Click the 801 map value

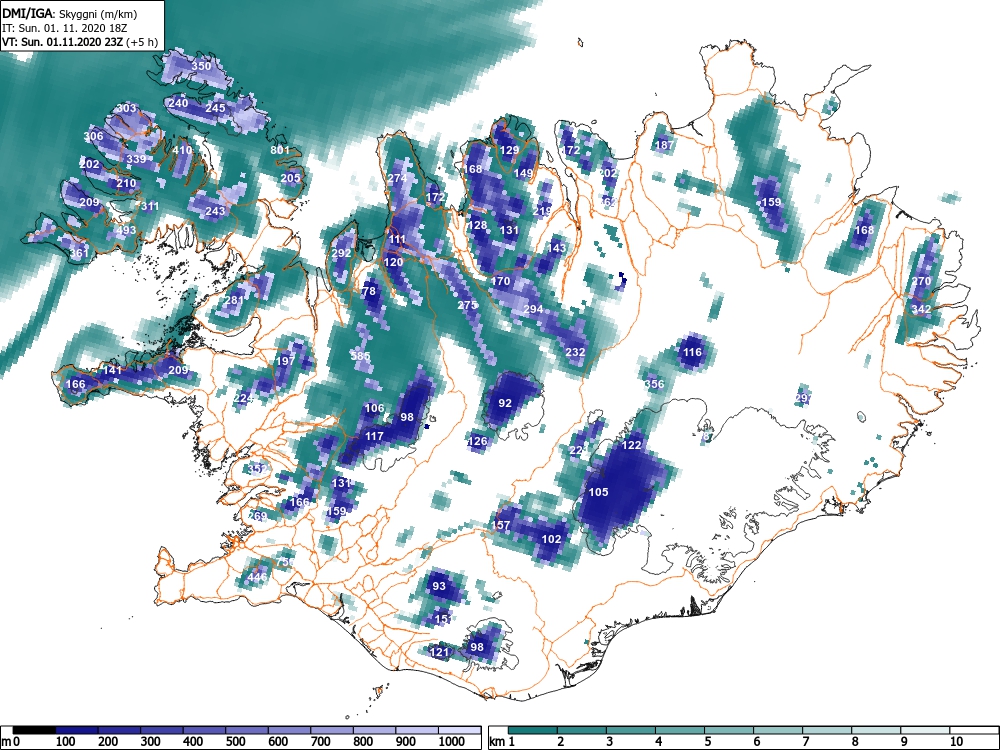coord(280,151)
